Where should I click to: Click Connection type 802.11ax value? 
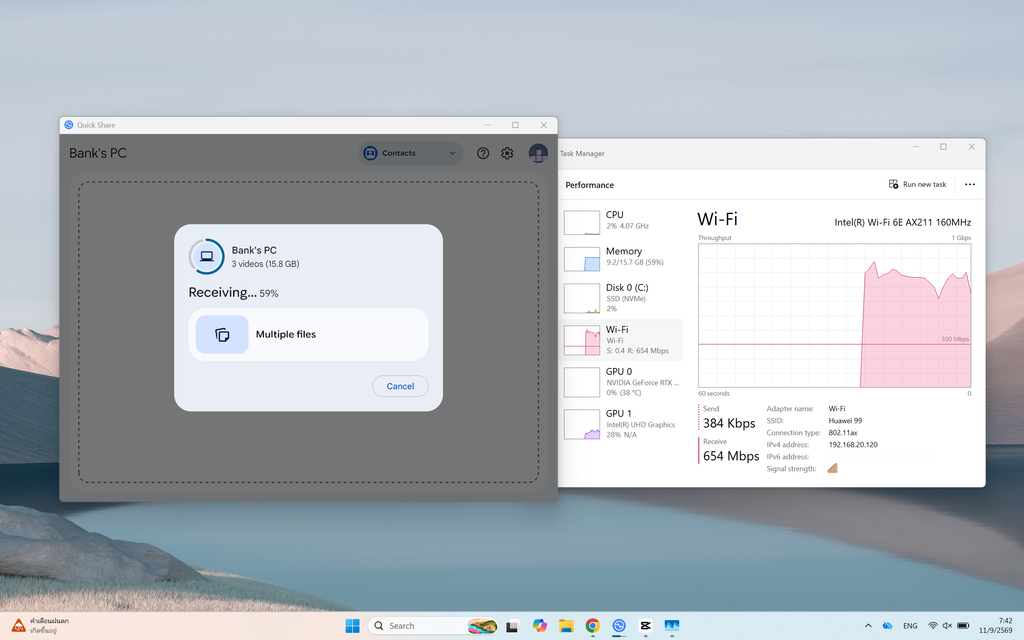pos(842,432)
